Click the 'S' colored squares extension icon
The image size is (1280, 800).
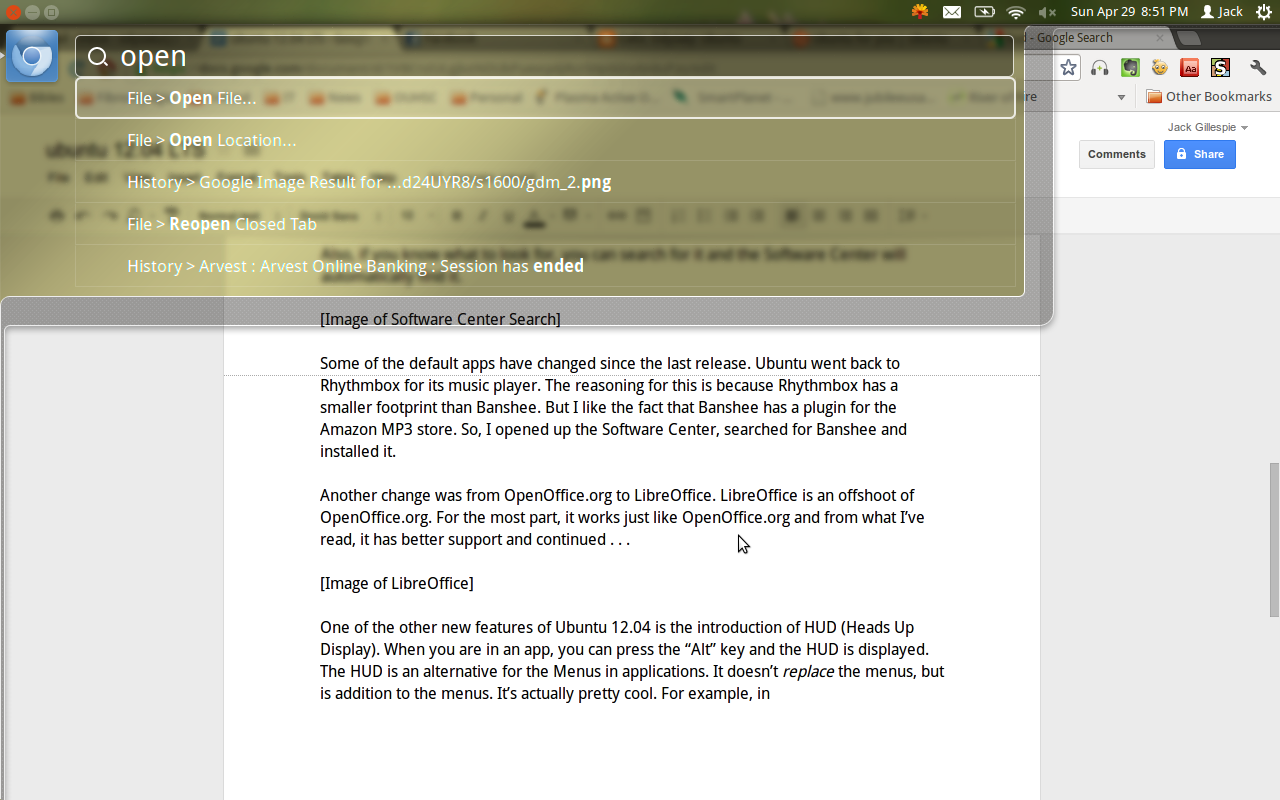coord(1220,68)
